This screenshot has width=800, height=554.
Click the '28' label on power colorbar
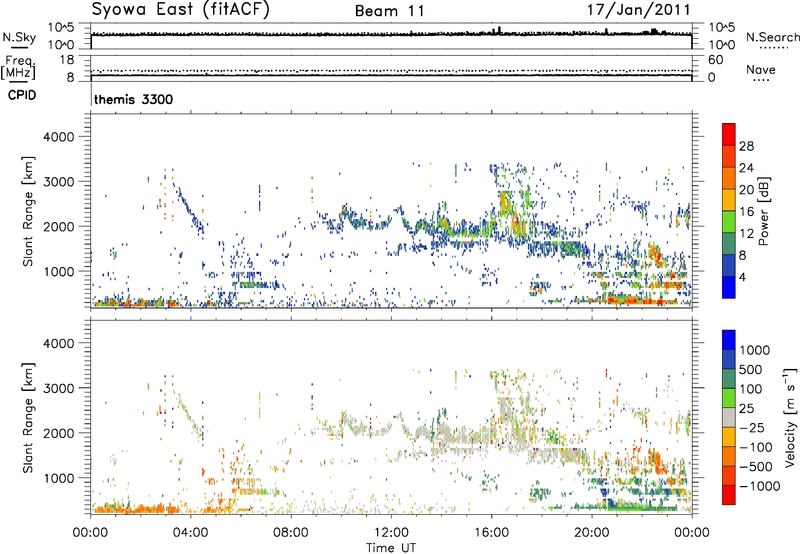pyautogui.click(x=746, y=146)
